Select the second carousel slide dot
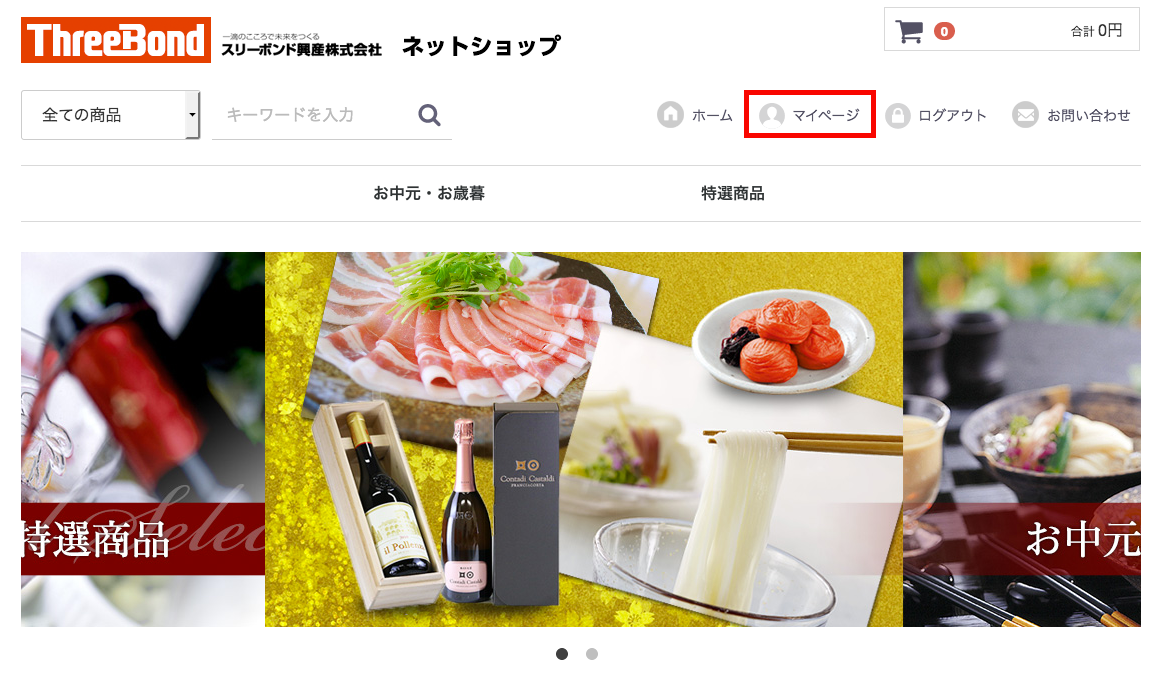This screenshot has width=1167, height=678. point(592,653)
